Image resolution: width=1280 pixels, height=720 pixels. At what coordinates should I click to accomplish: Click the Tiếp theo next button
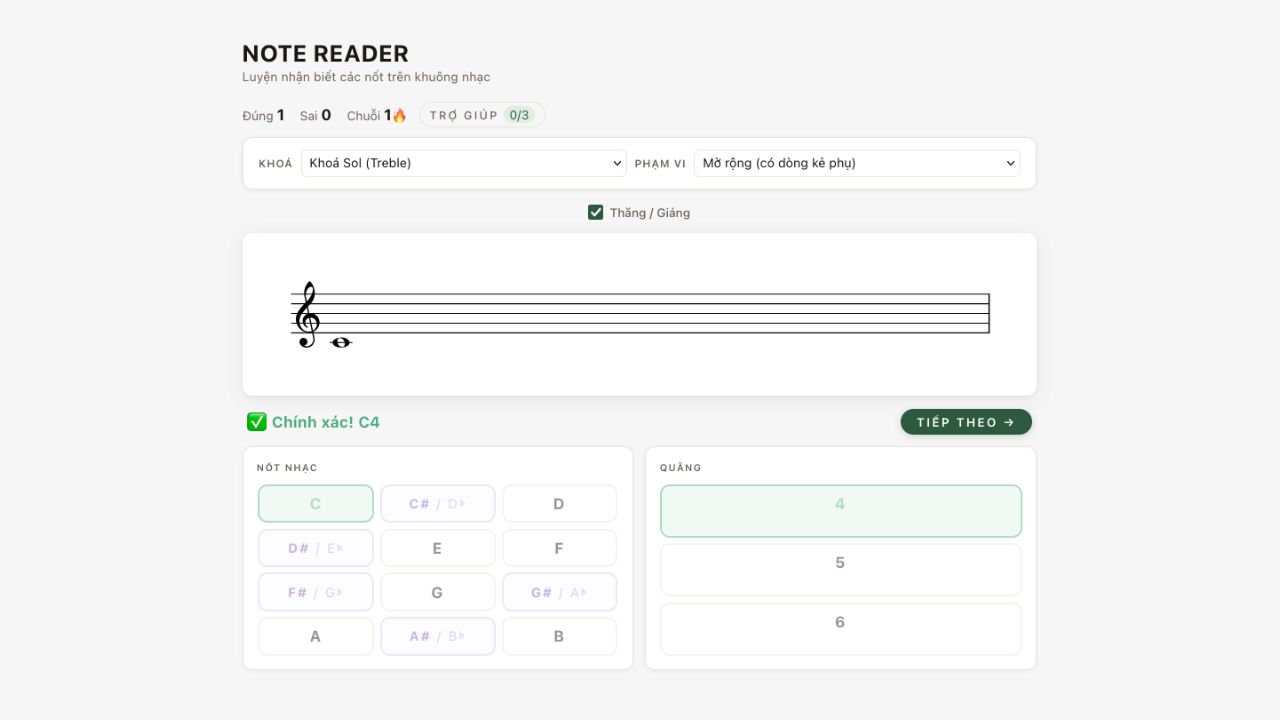tap(966, 422)
